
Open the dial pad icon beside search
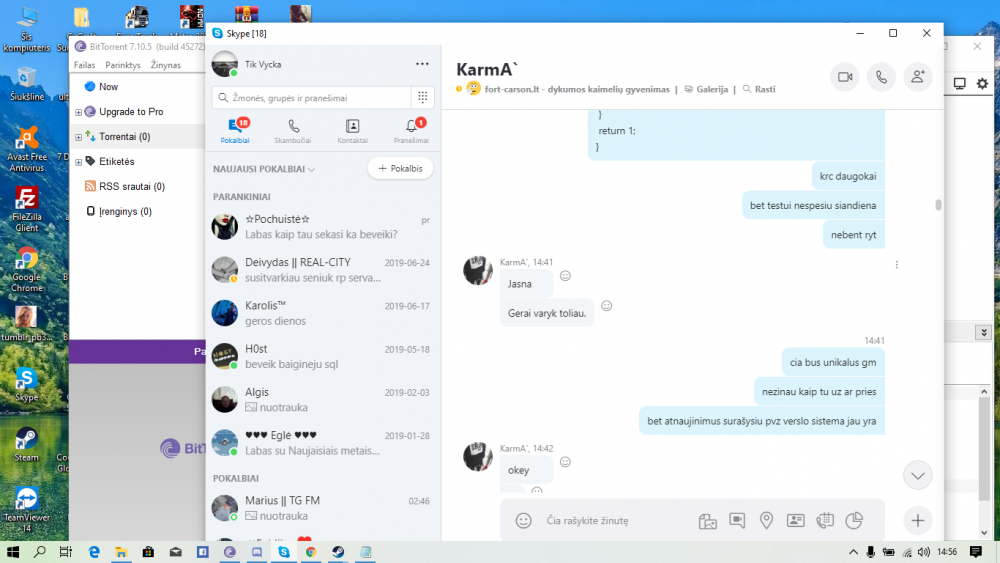click(x=423, y=97)
